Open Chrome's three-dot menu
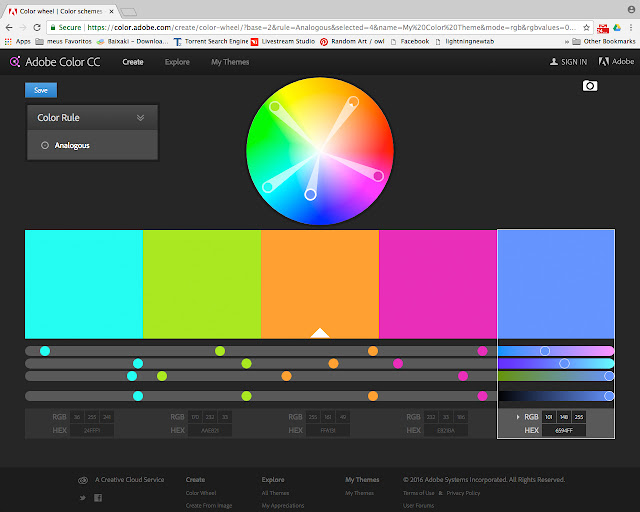This screenshot has width=640, height=512. tap(631, 27)
